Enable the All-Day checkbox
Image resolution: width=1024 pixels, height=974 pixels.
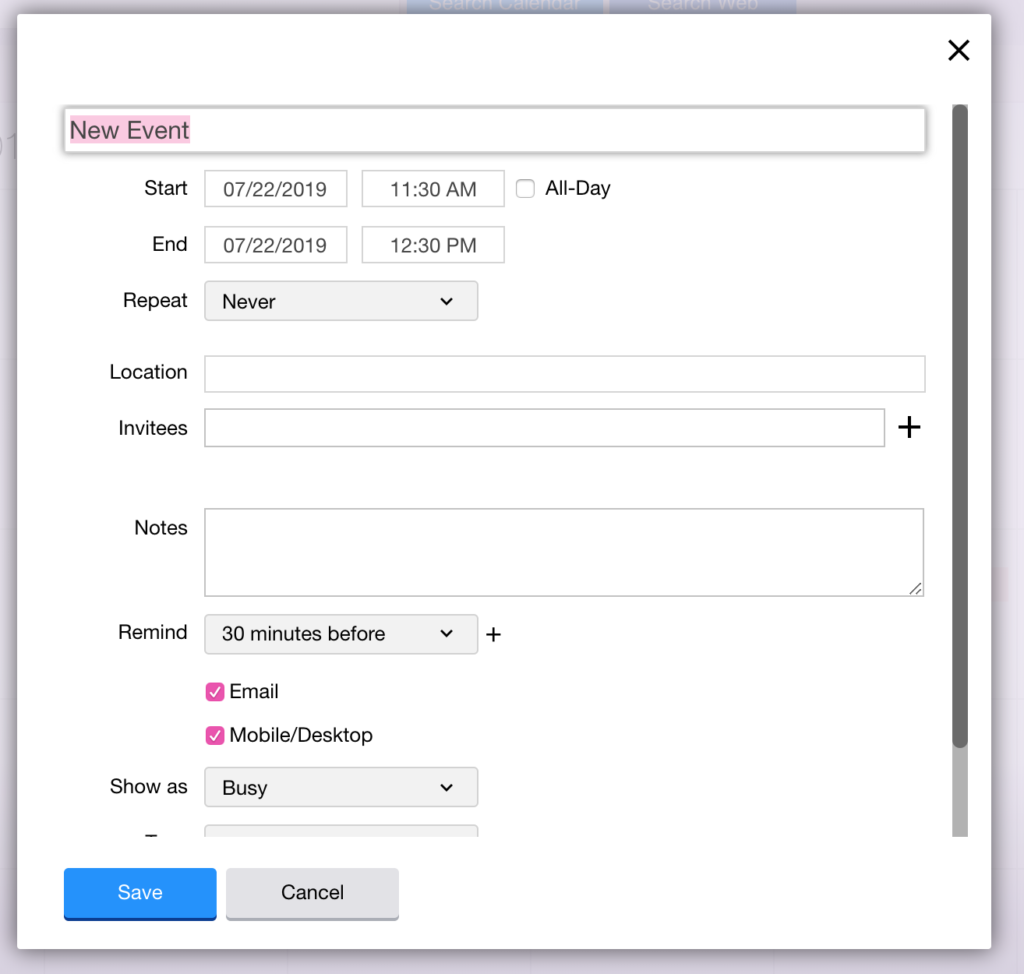click(525, 189)
